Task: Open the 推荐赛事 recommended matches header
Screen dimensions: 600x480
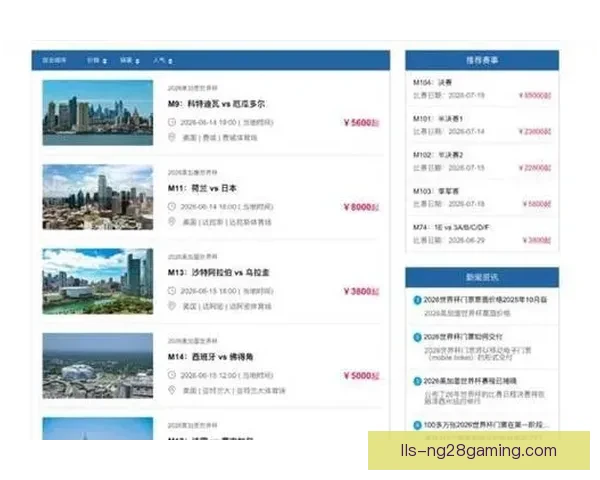Action: [x=482, y=60]
